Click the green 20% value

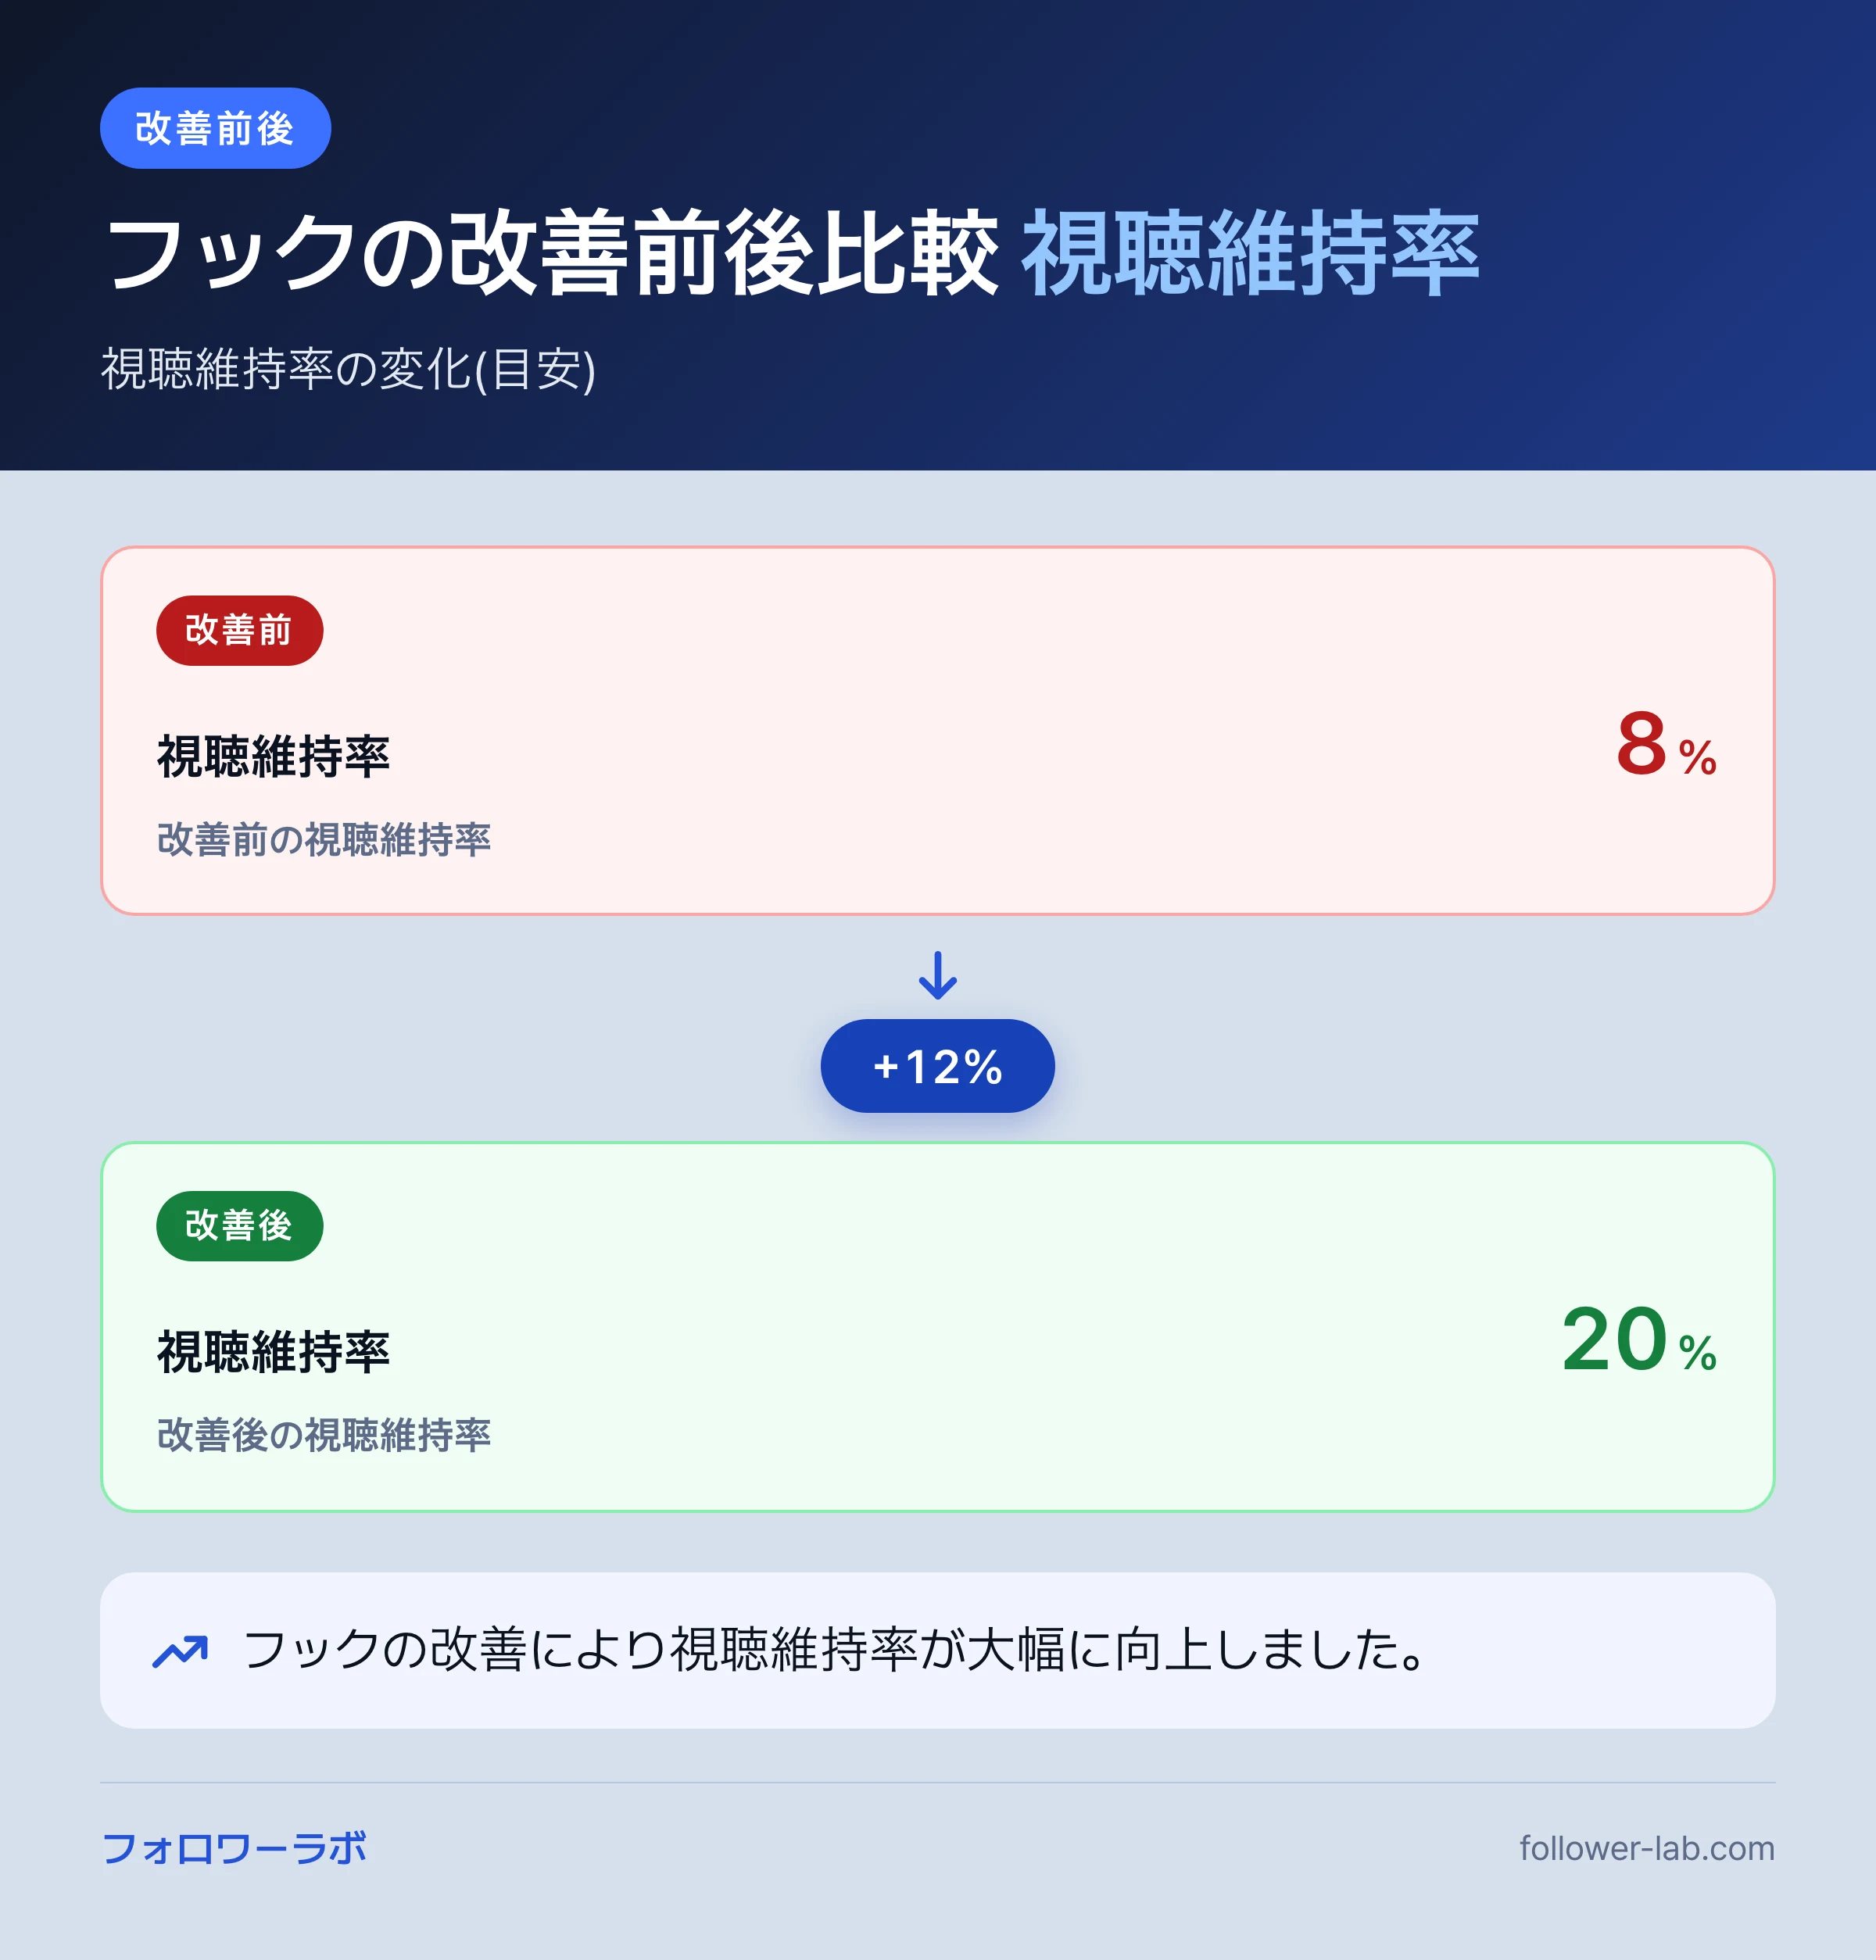(x=1639, y=1340)
